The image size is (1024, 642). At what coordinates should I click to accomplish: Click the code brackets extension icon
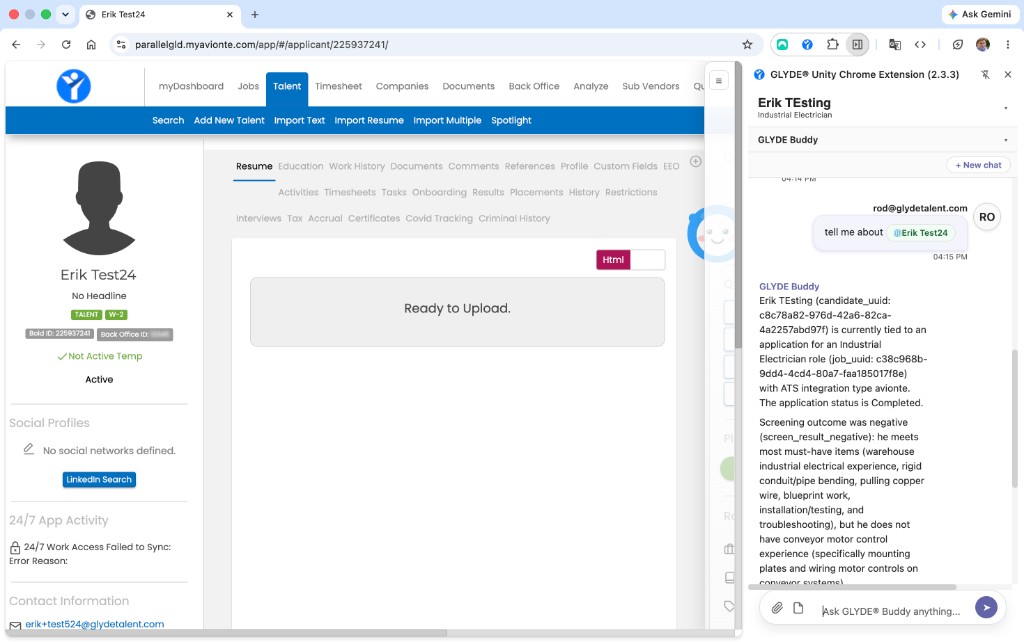(920, 44)
